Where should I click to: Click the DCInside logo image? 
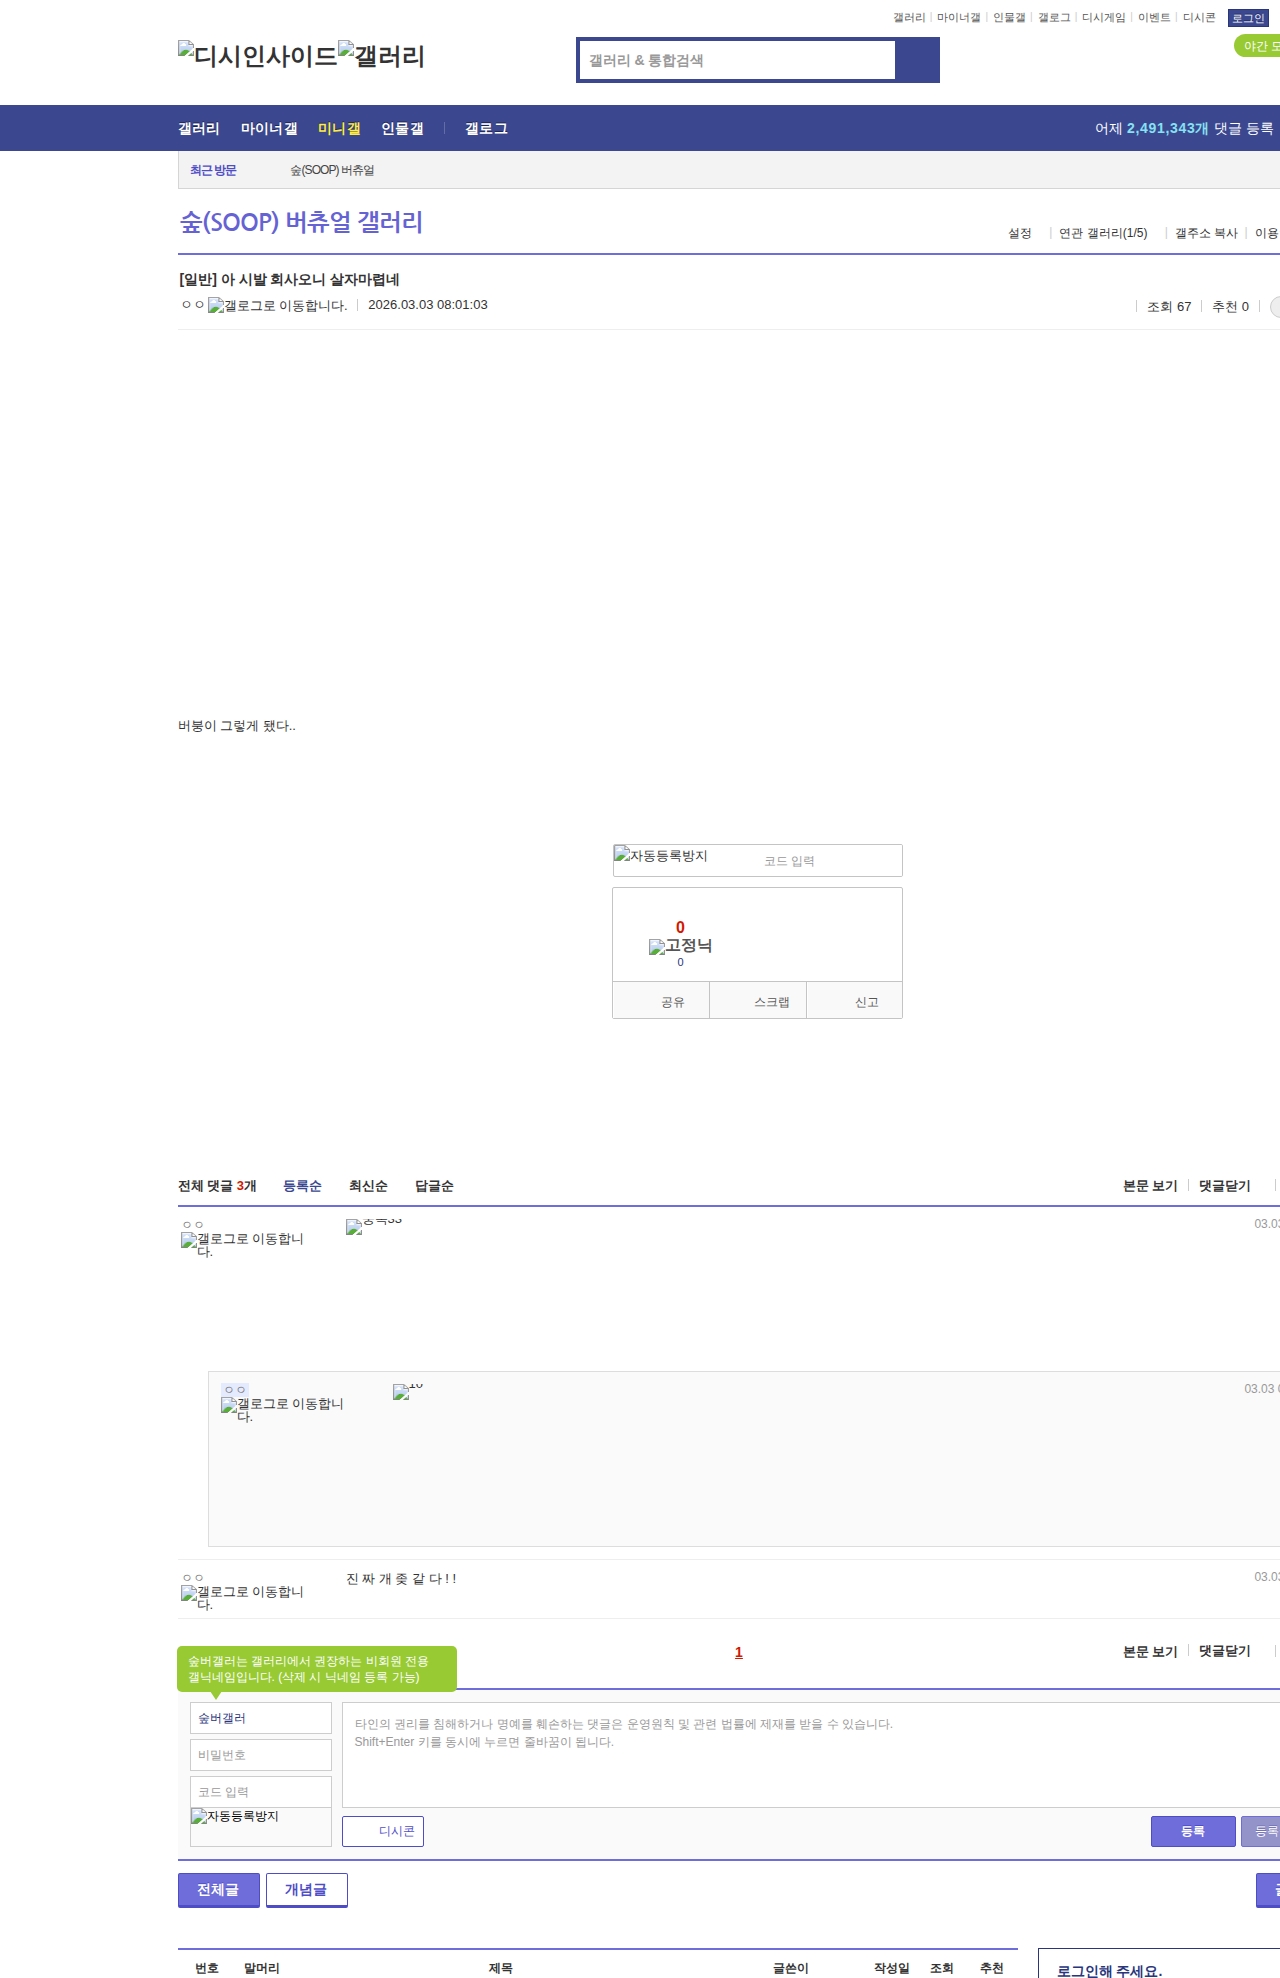[x=258, y=56]
